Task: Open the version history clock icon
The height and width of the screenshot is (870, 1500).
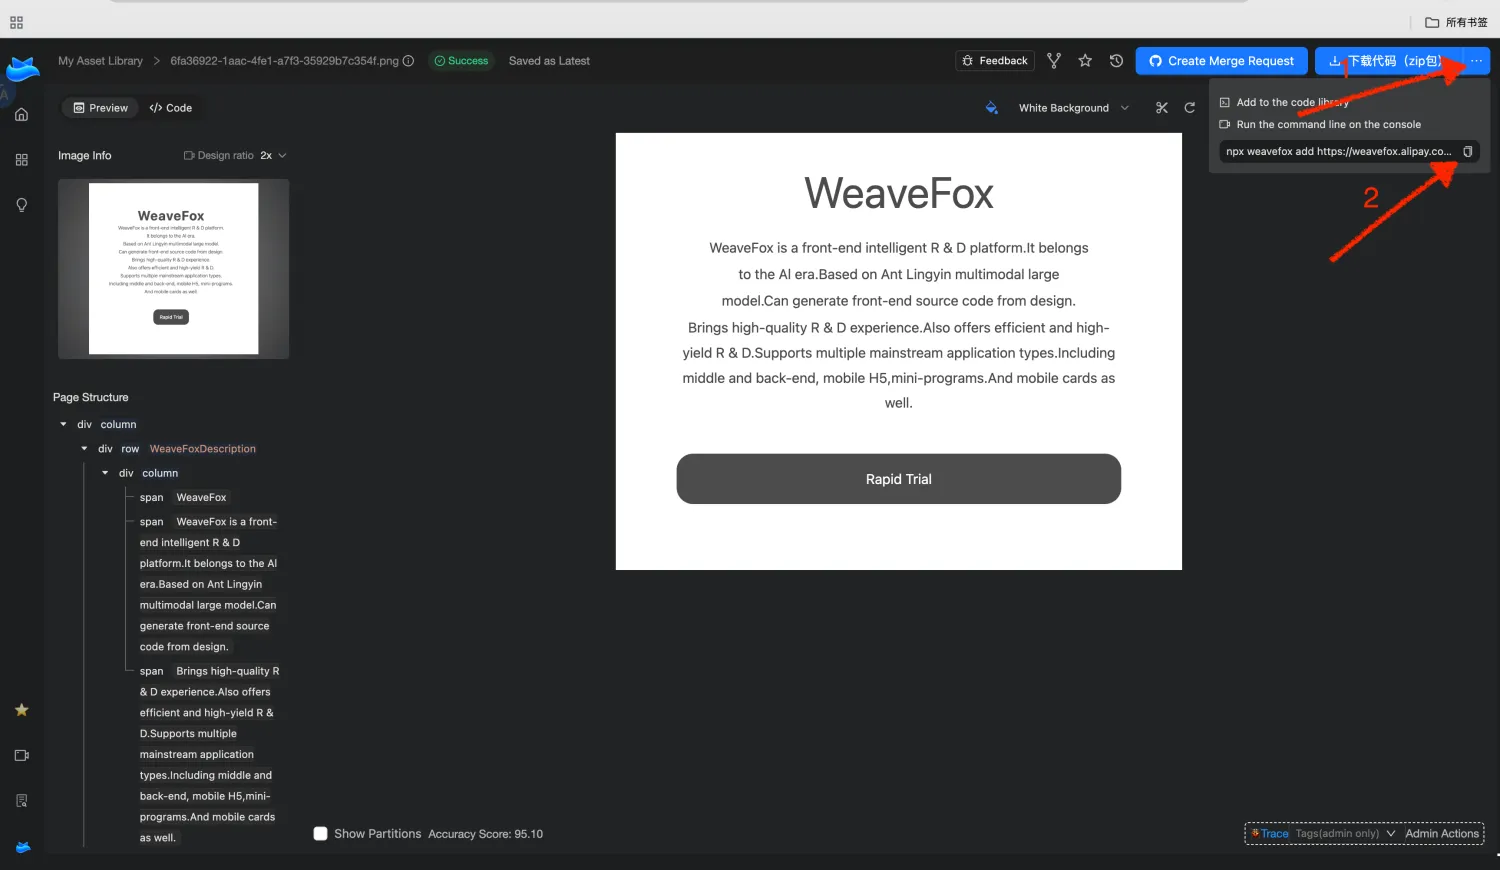Action: pos(1116,61)
